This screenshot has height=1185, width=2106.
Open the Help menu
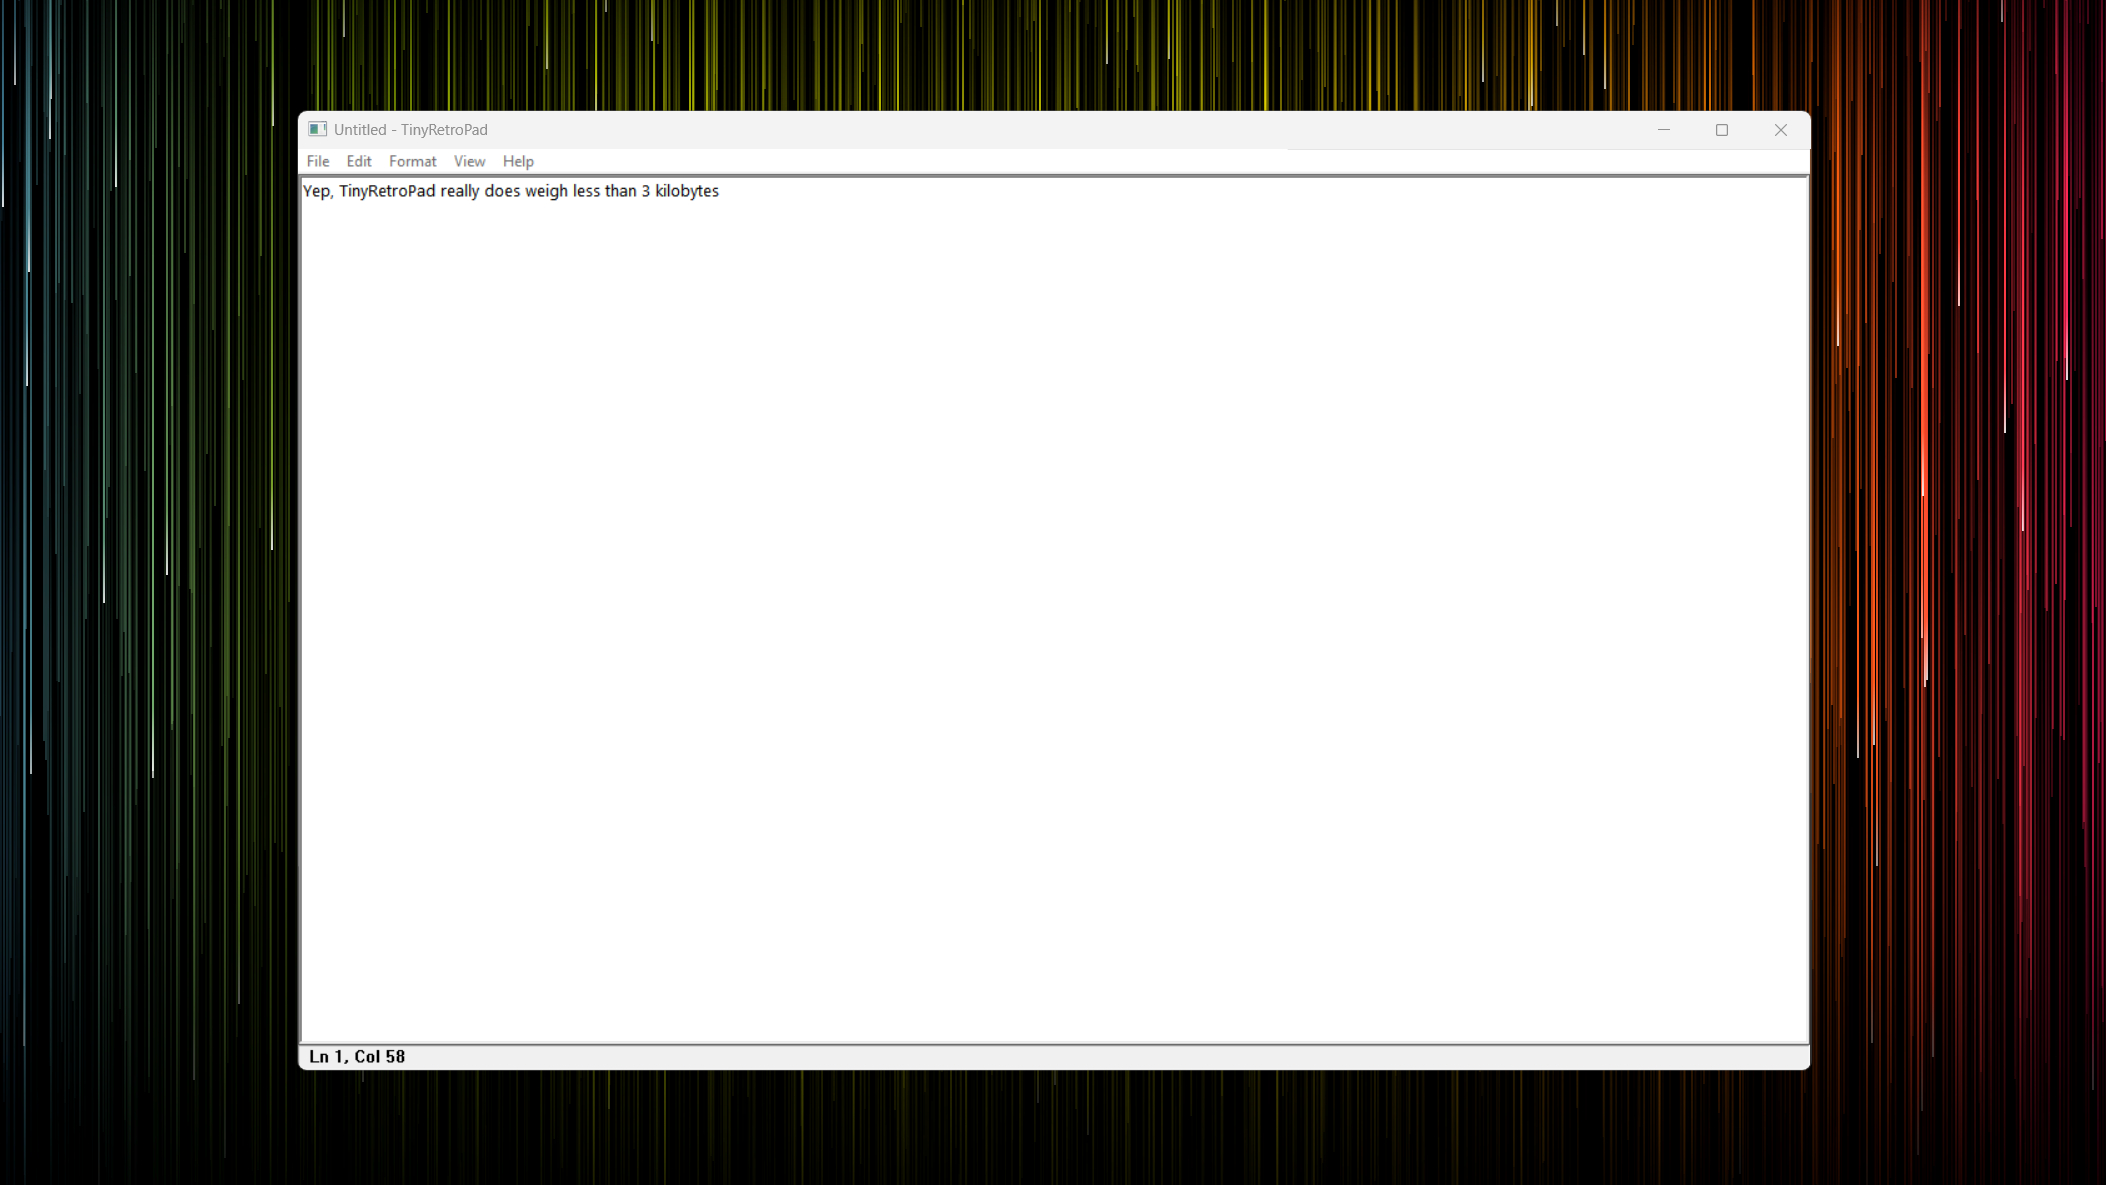pyautogui.click(x=518, y=161)
